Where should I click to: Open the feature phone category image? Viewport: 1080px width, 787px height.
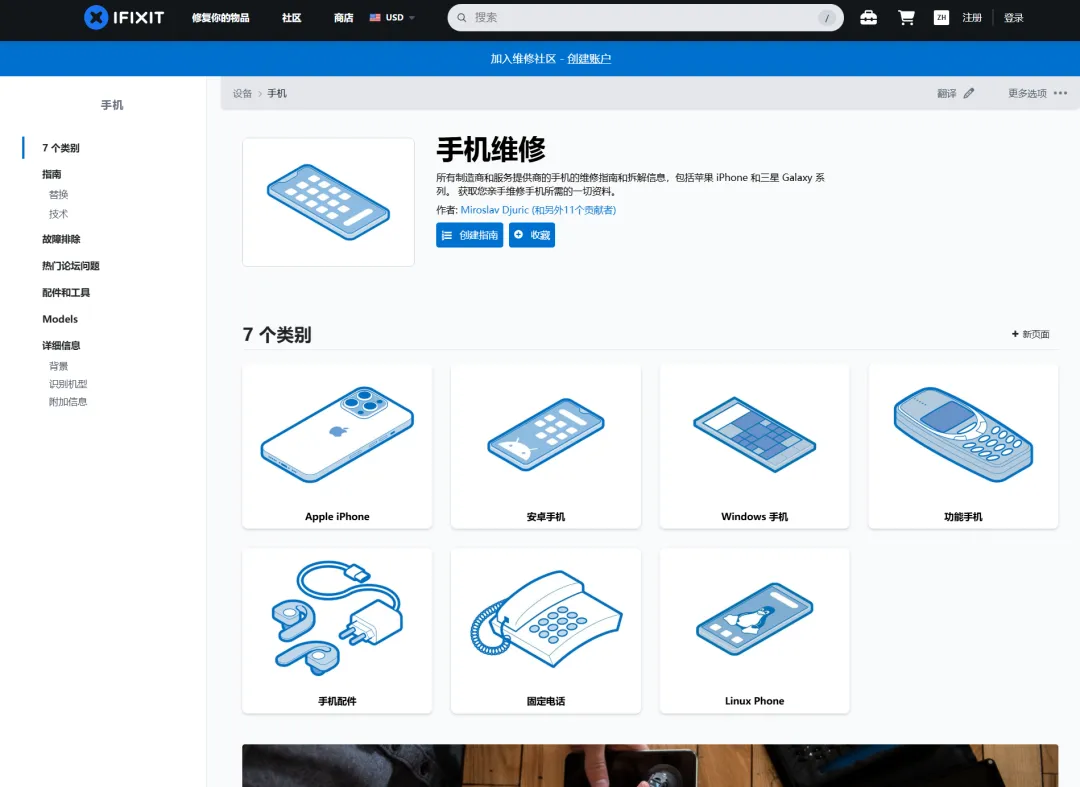tap(963, 434)
